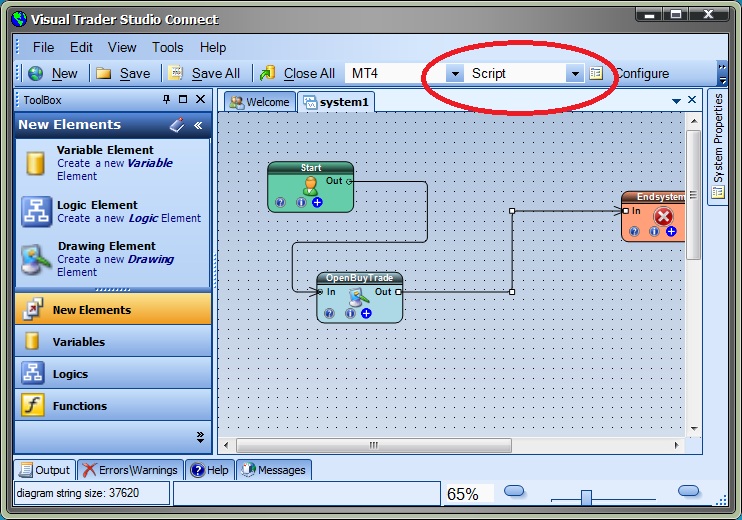Maximize the ToolBox panel
The width and height of the screenshot is (742, 520).
(183, 99)
